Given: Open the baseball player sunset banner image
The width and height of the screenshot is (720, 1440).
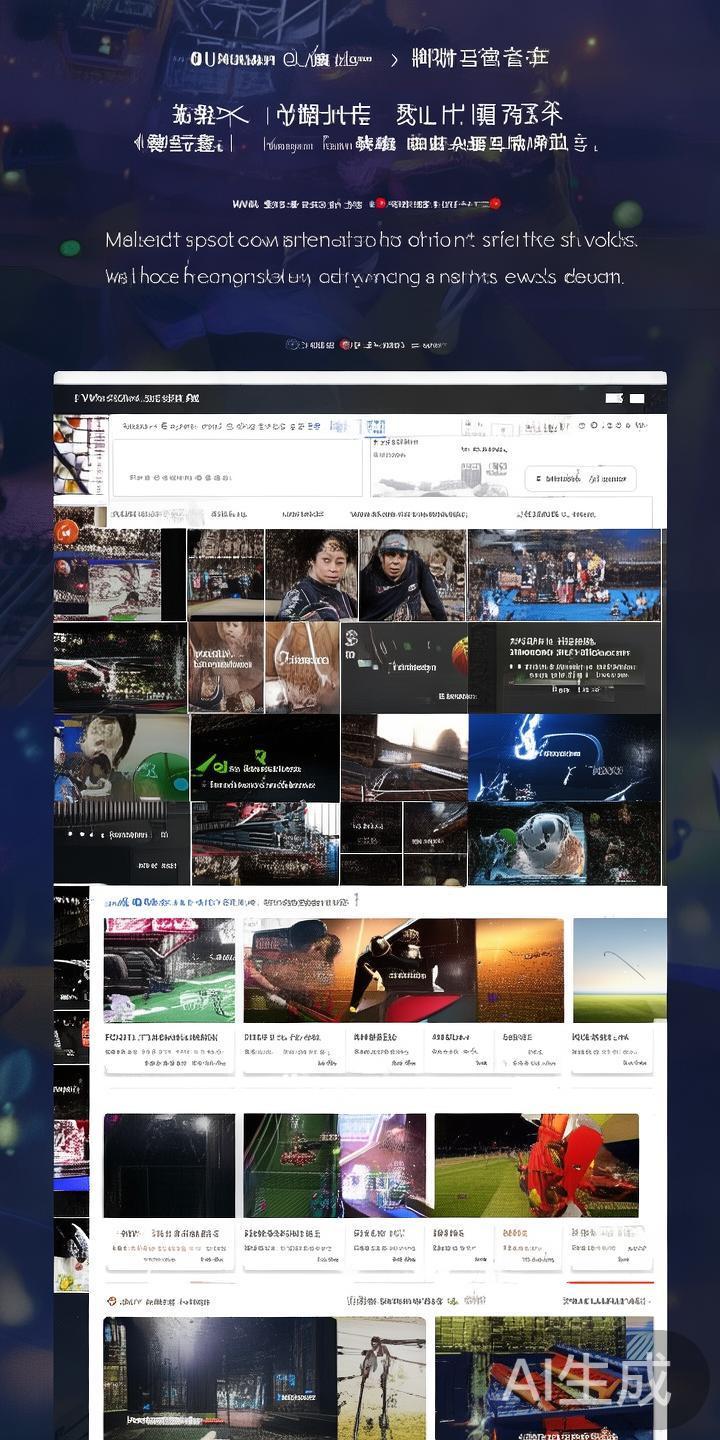Looking at the screenshot, I should [x=403, y=970].
